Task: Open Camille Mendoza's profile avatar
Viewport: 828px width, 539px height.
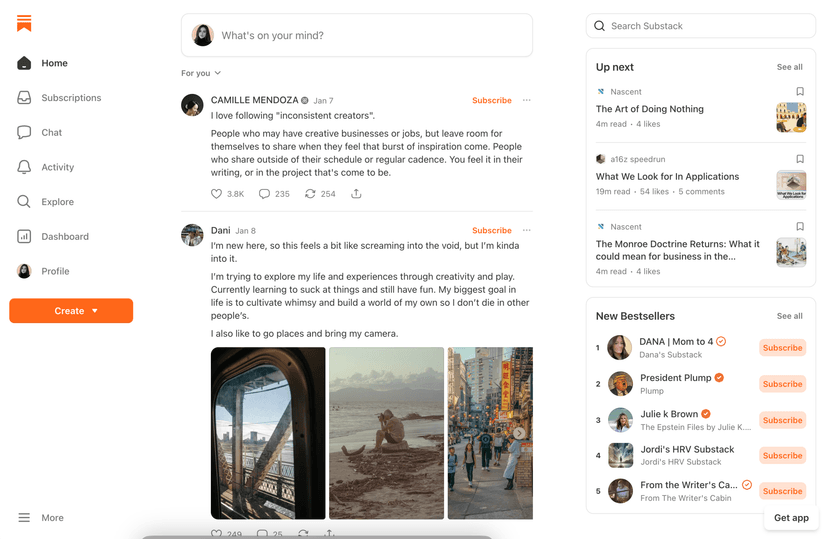Action: [192, 105]
